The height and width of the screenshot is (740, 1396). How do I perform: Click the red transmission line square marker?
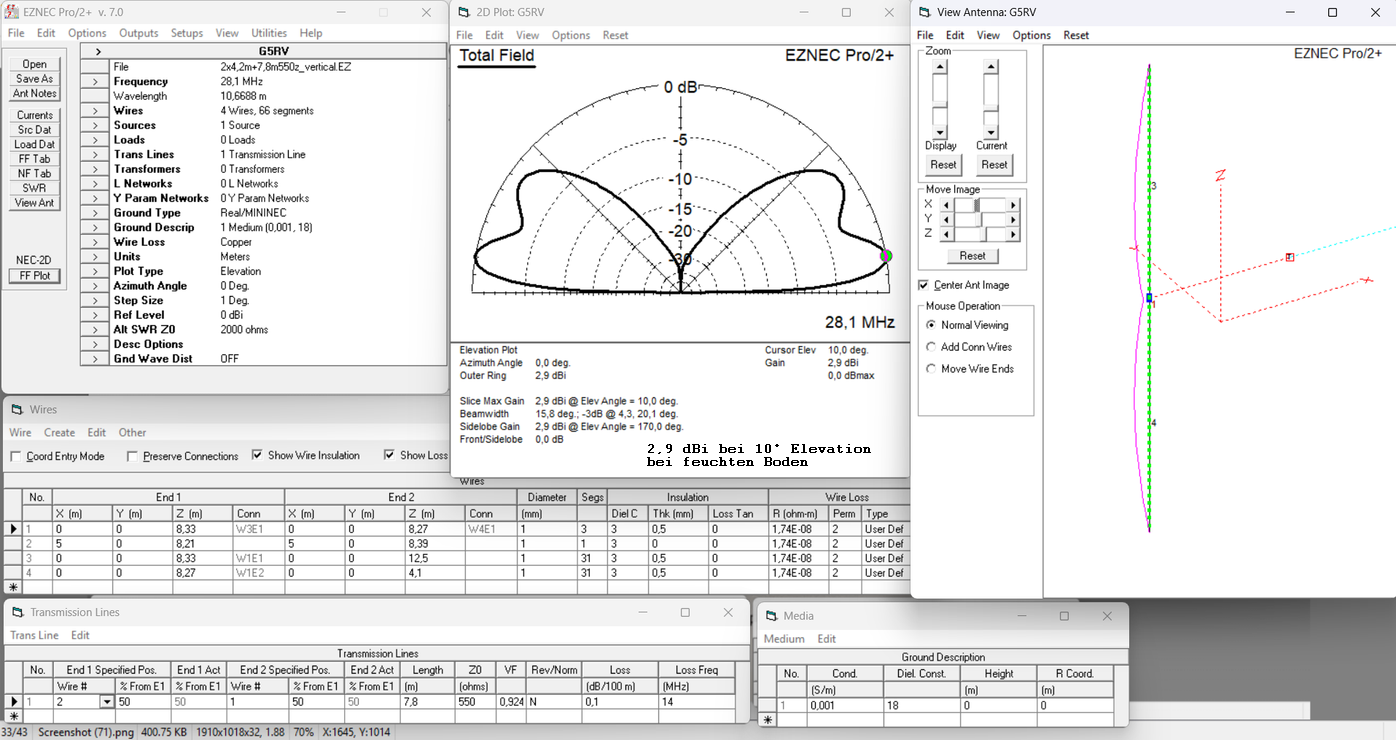(x=1290, y=257)
